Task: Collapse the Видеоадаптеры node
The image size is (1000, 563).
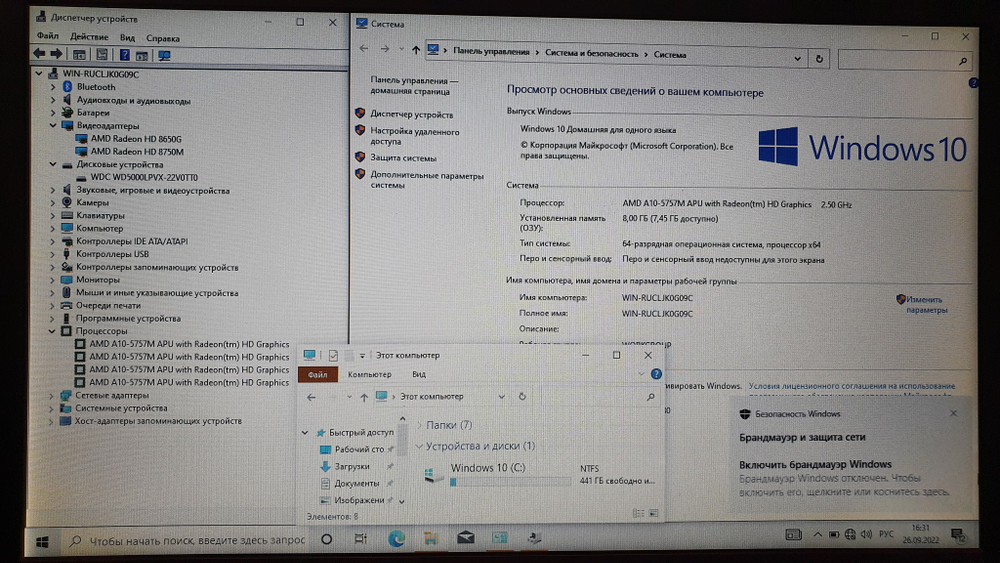Action: (53, 126)
